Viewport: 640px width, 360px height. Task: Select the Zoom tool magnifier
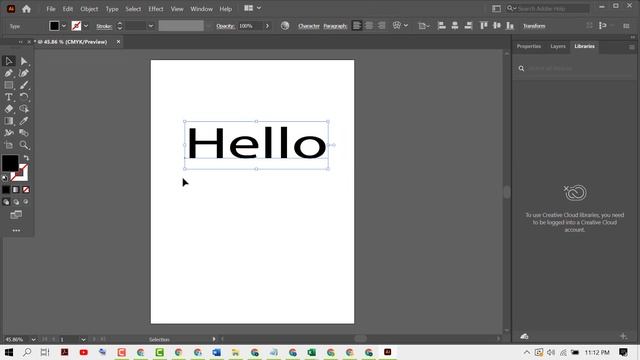24,145
